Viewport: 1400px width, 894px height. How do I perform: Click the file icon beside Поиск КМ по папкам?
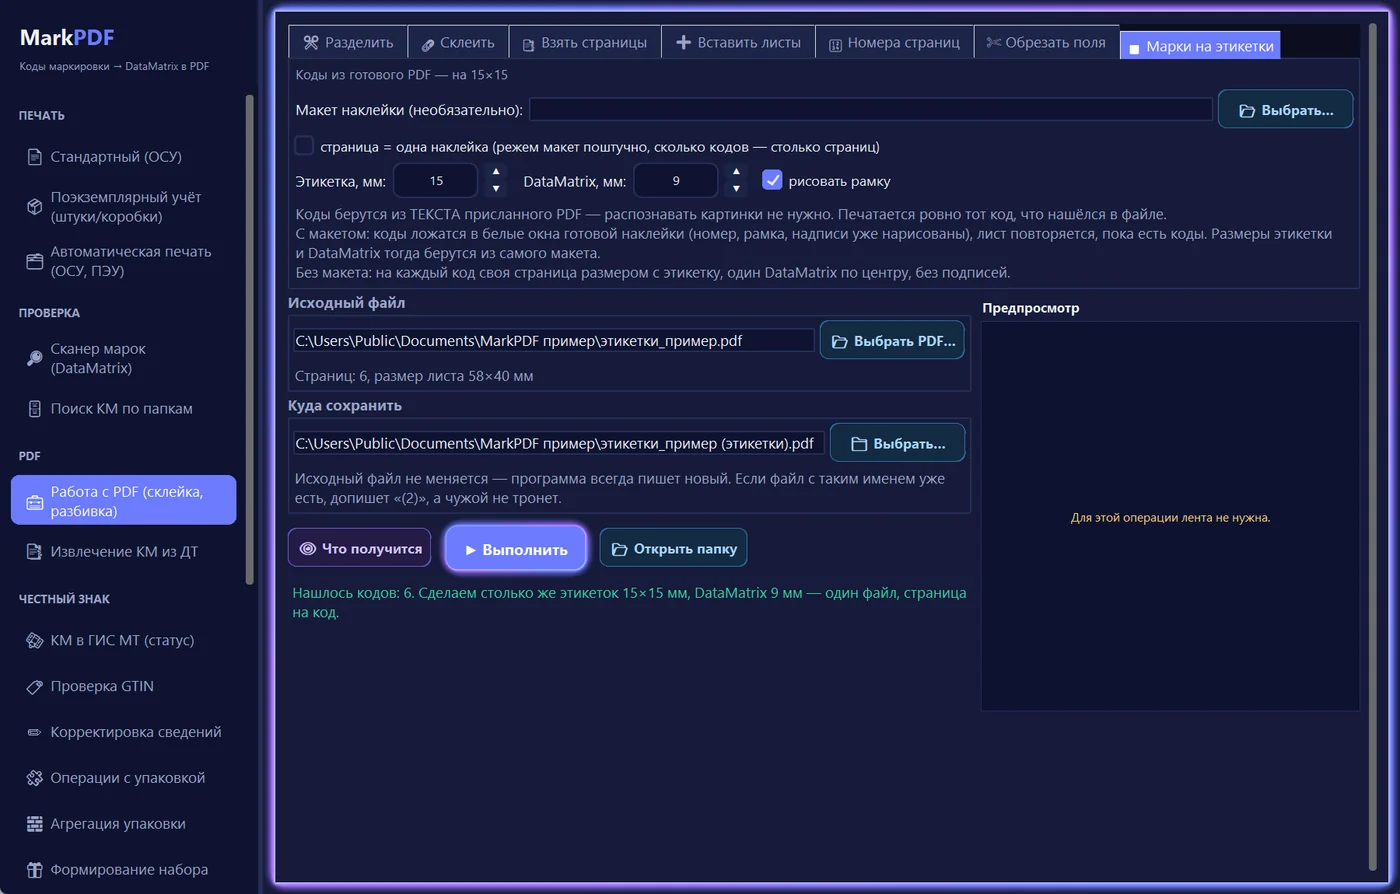point(34,409)
